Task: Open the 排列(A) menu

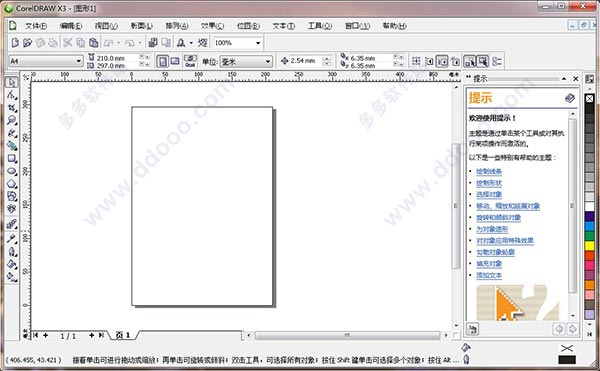Action: (x=177, y=26)
